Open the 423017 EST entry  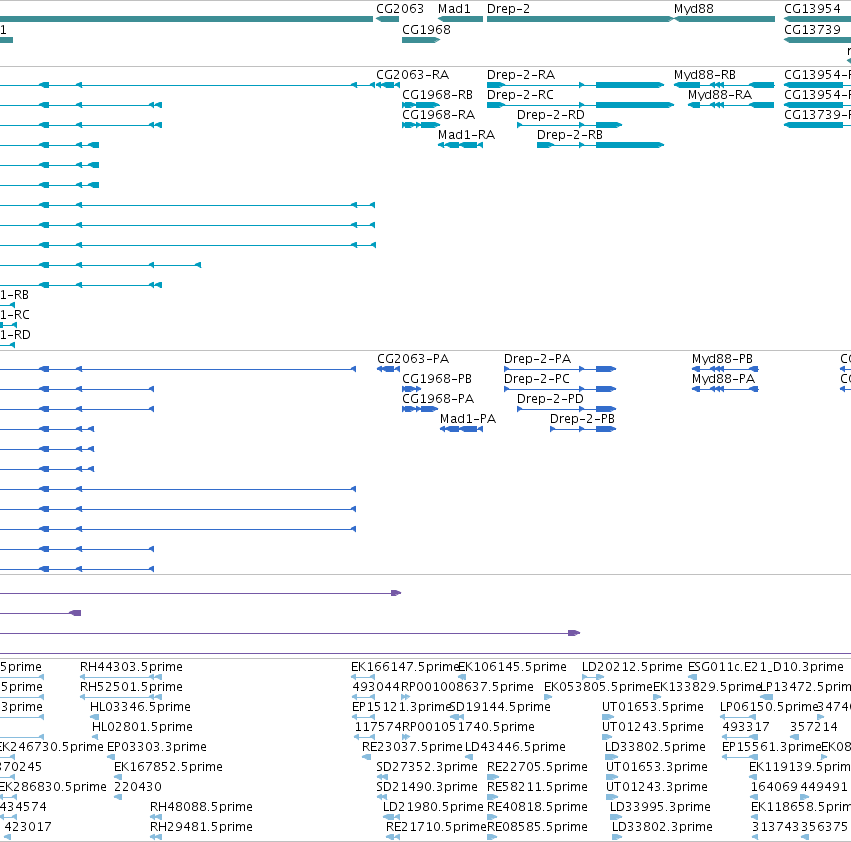pos(28,827)
